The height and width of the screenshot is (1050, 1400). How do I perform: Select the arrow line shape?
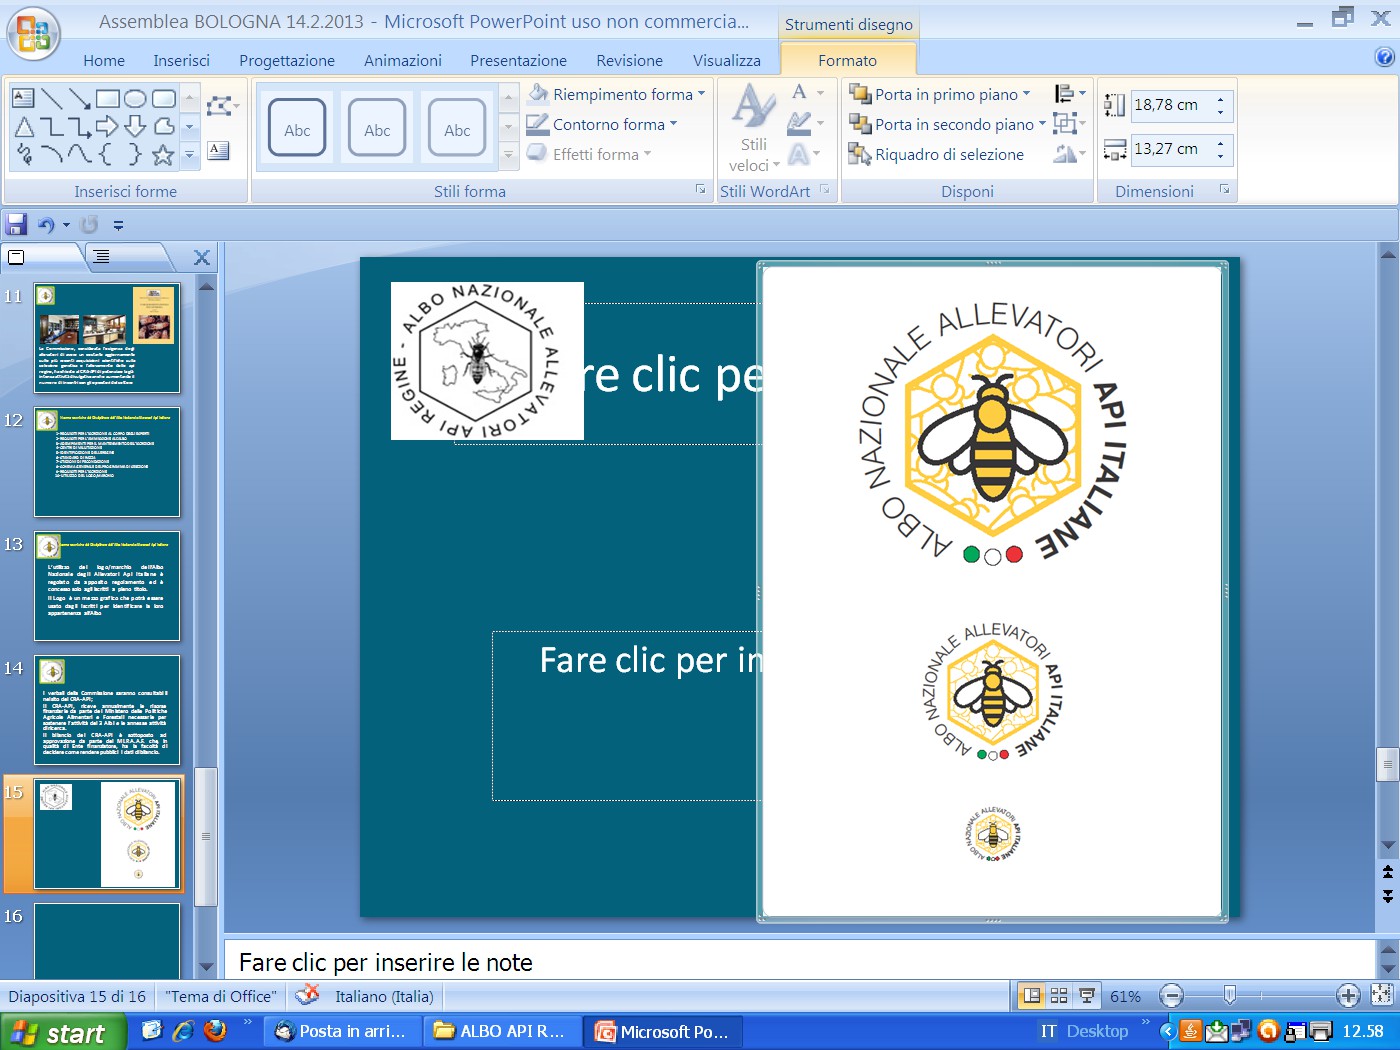79,98
